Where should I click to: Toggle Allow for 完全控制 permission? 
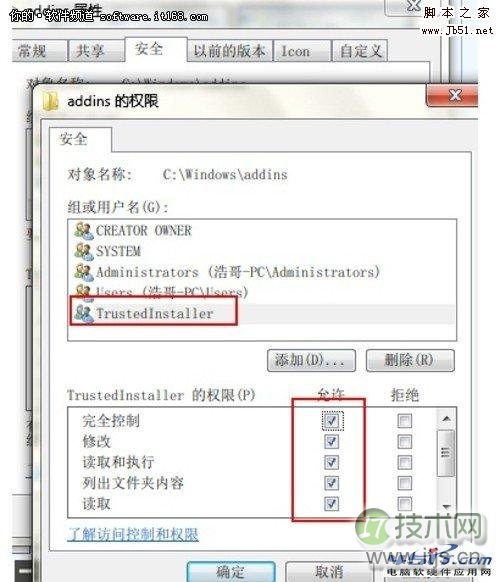pyautogui.click(x=331, y=421)
